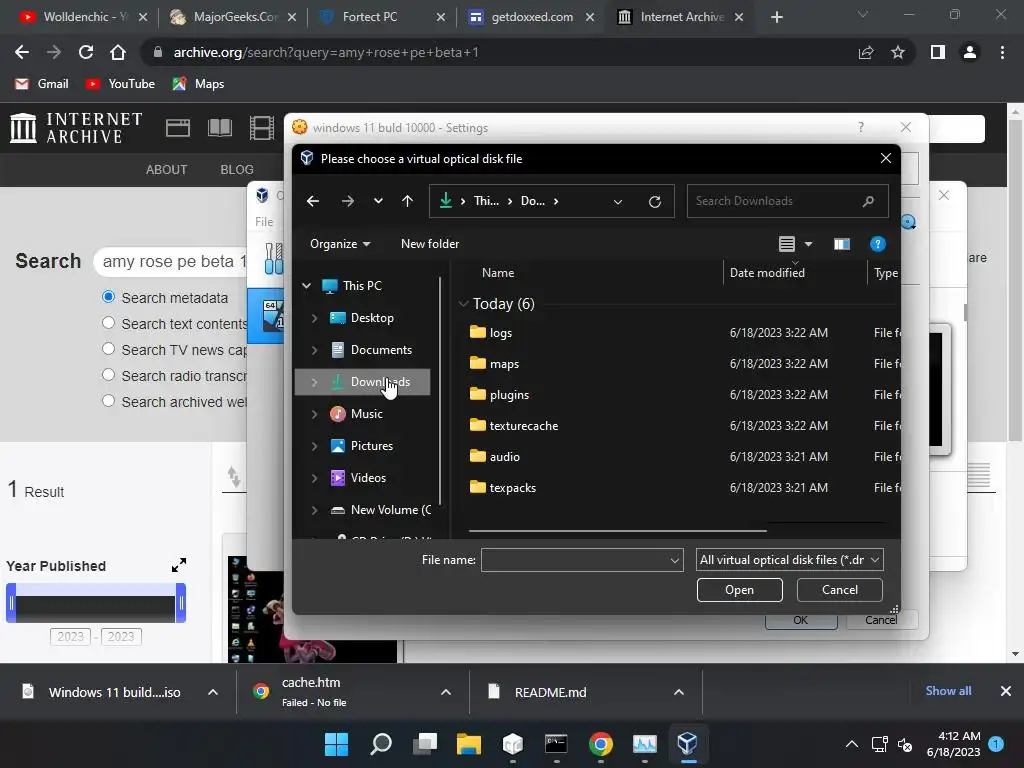Viewport: 1024px width, 768px height.
Task: Cancel the file chooser dialog
Action: tap(839, 590)
